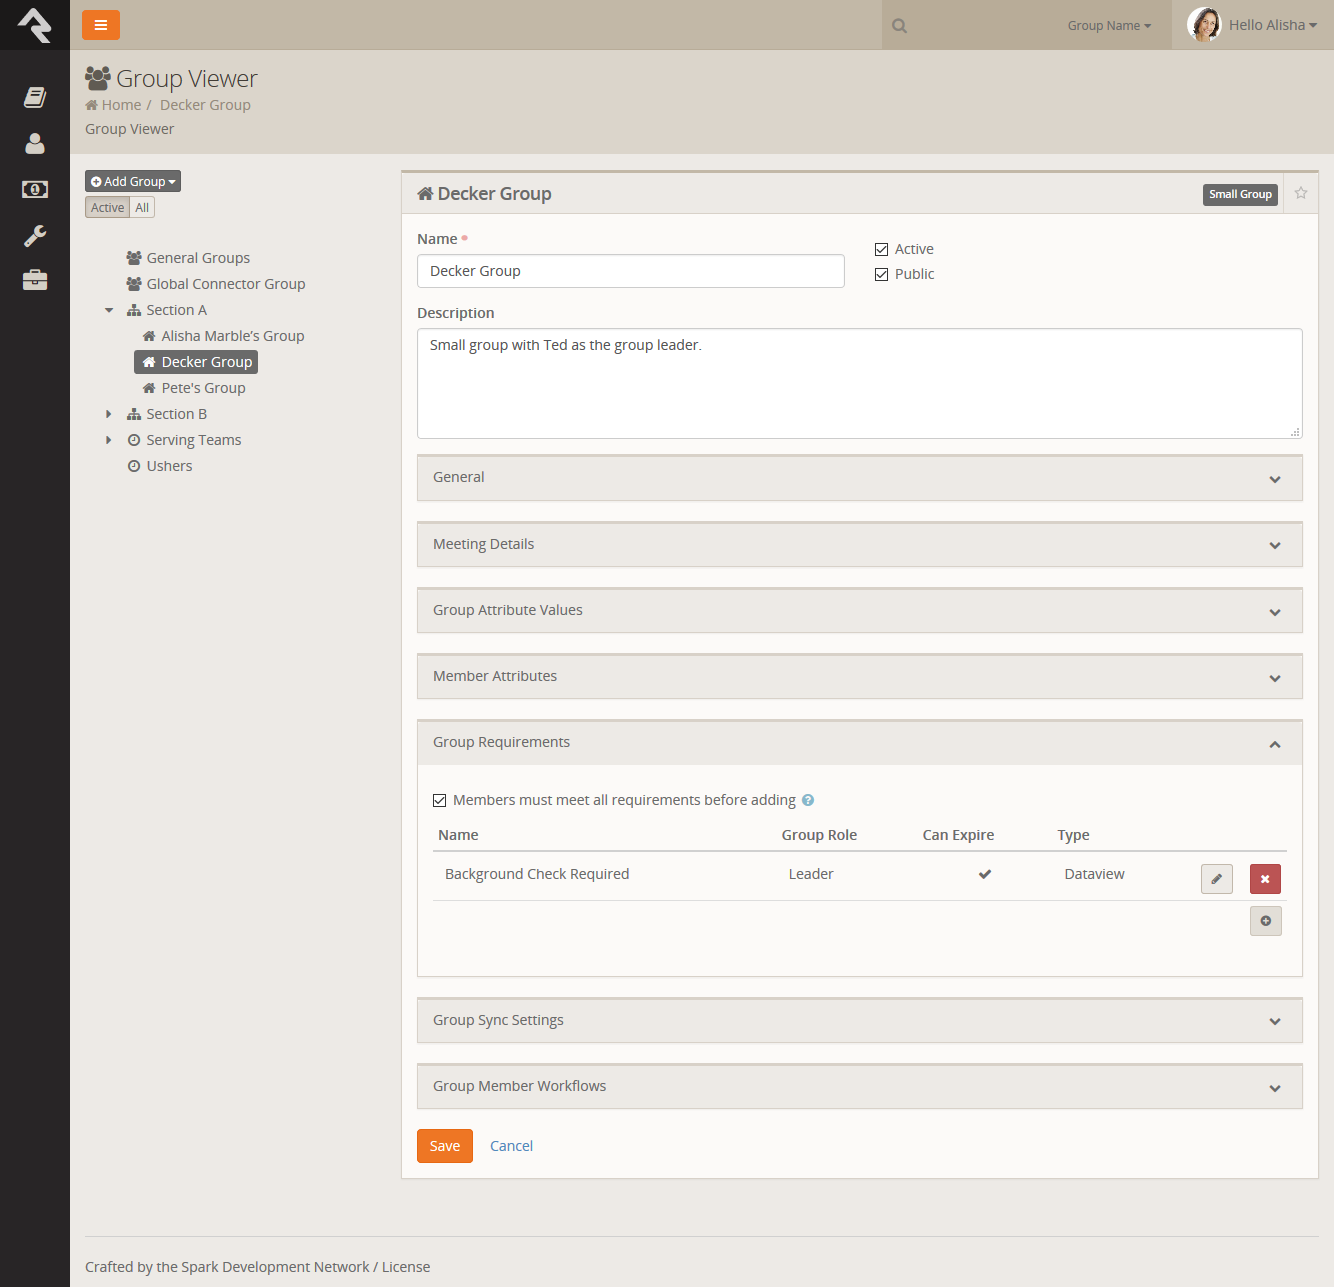Add a new group requirement

(x=1265, y=921)
